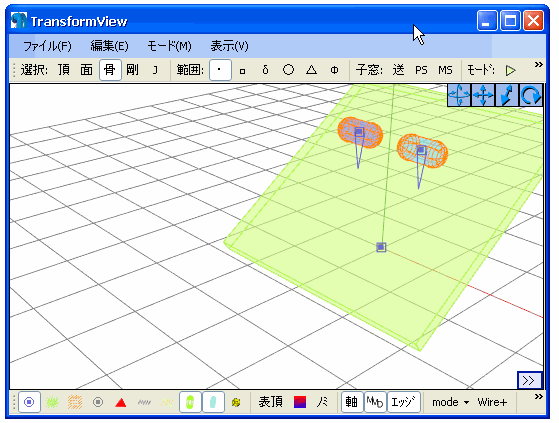Screen dimensions: 559x423
Task: Open the ファイル(F) menu
Action: coord(47,46)
